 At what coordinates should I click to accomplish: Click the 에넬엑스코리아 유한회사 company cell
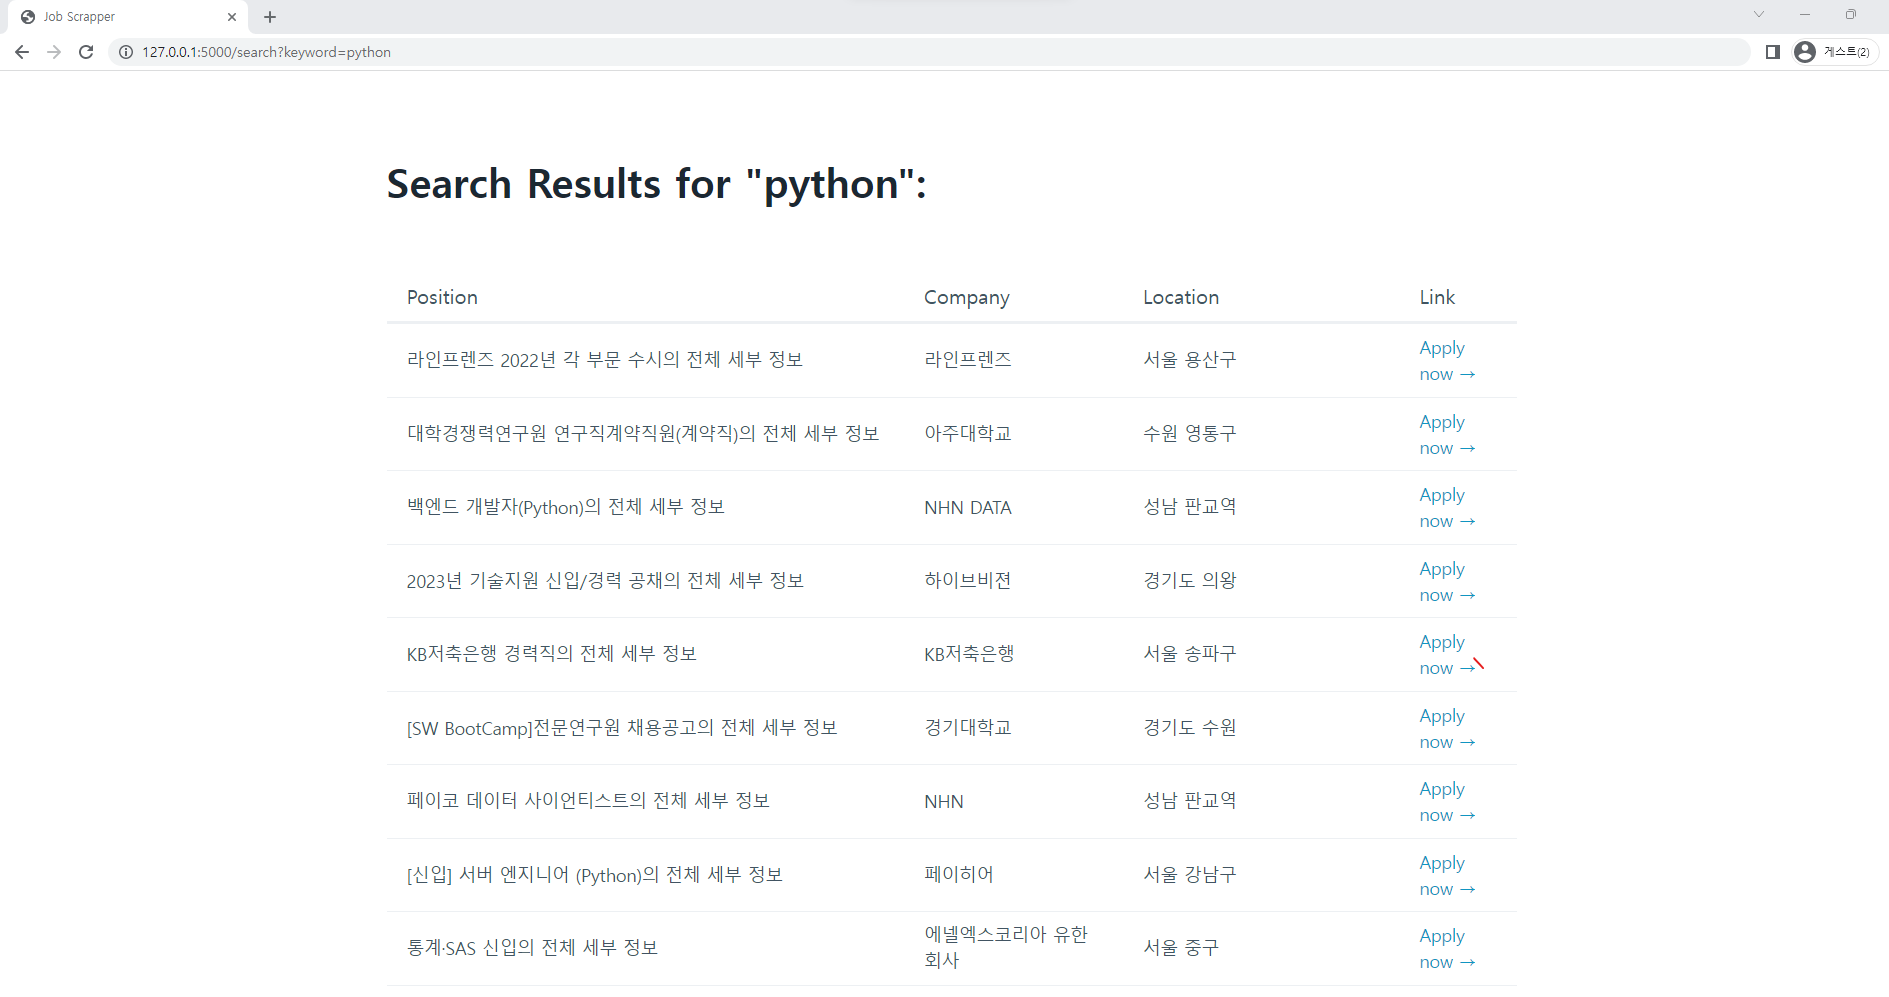[1006, 947]
